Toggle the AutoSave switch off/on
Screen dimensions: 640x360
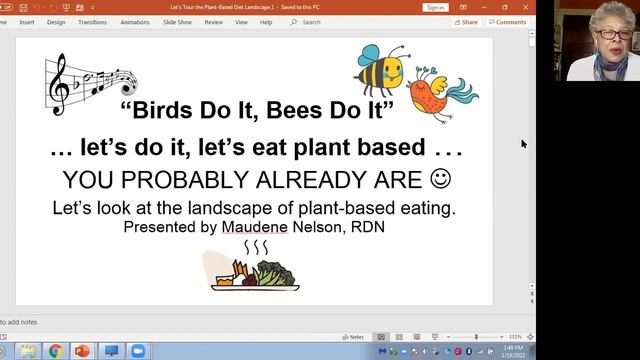(x=6, y=7)
